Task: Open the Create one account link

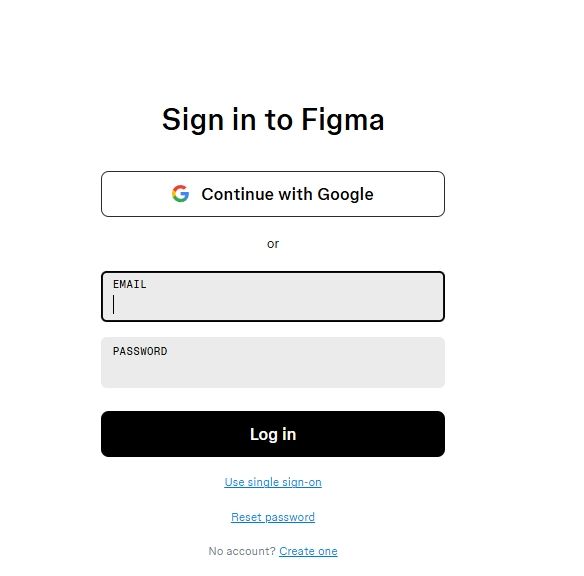Action: (x=308, y=551)
